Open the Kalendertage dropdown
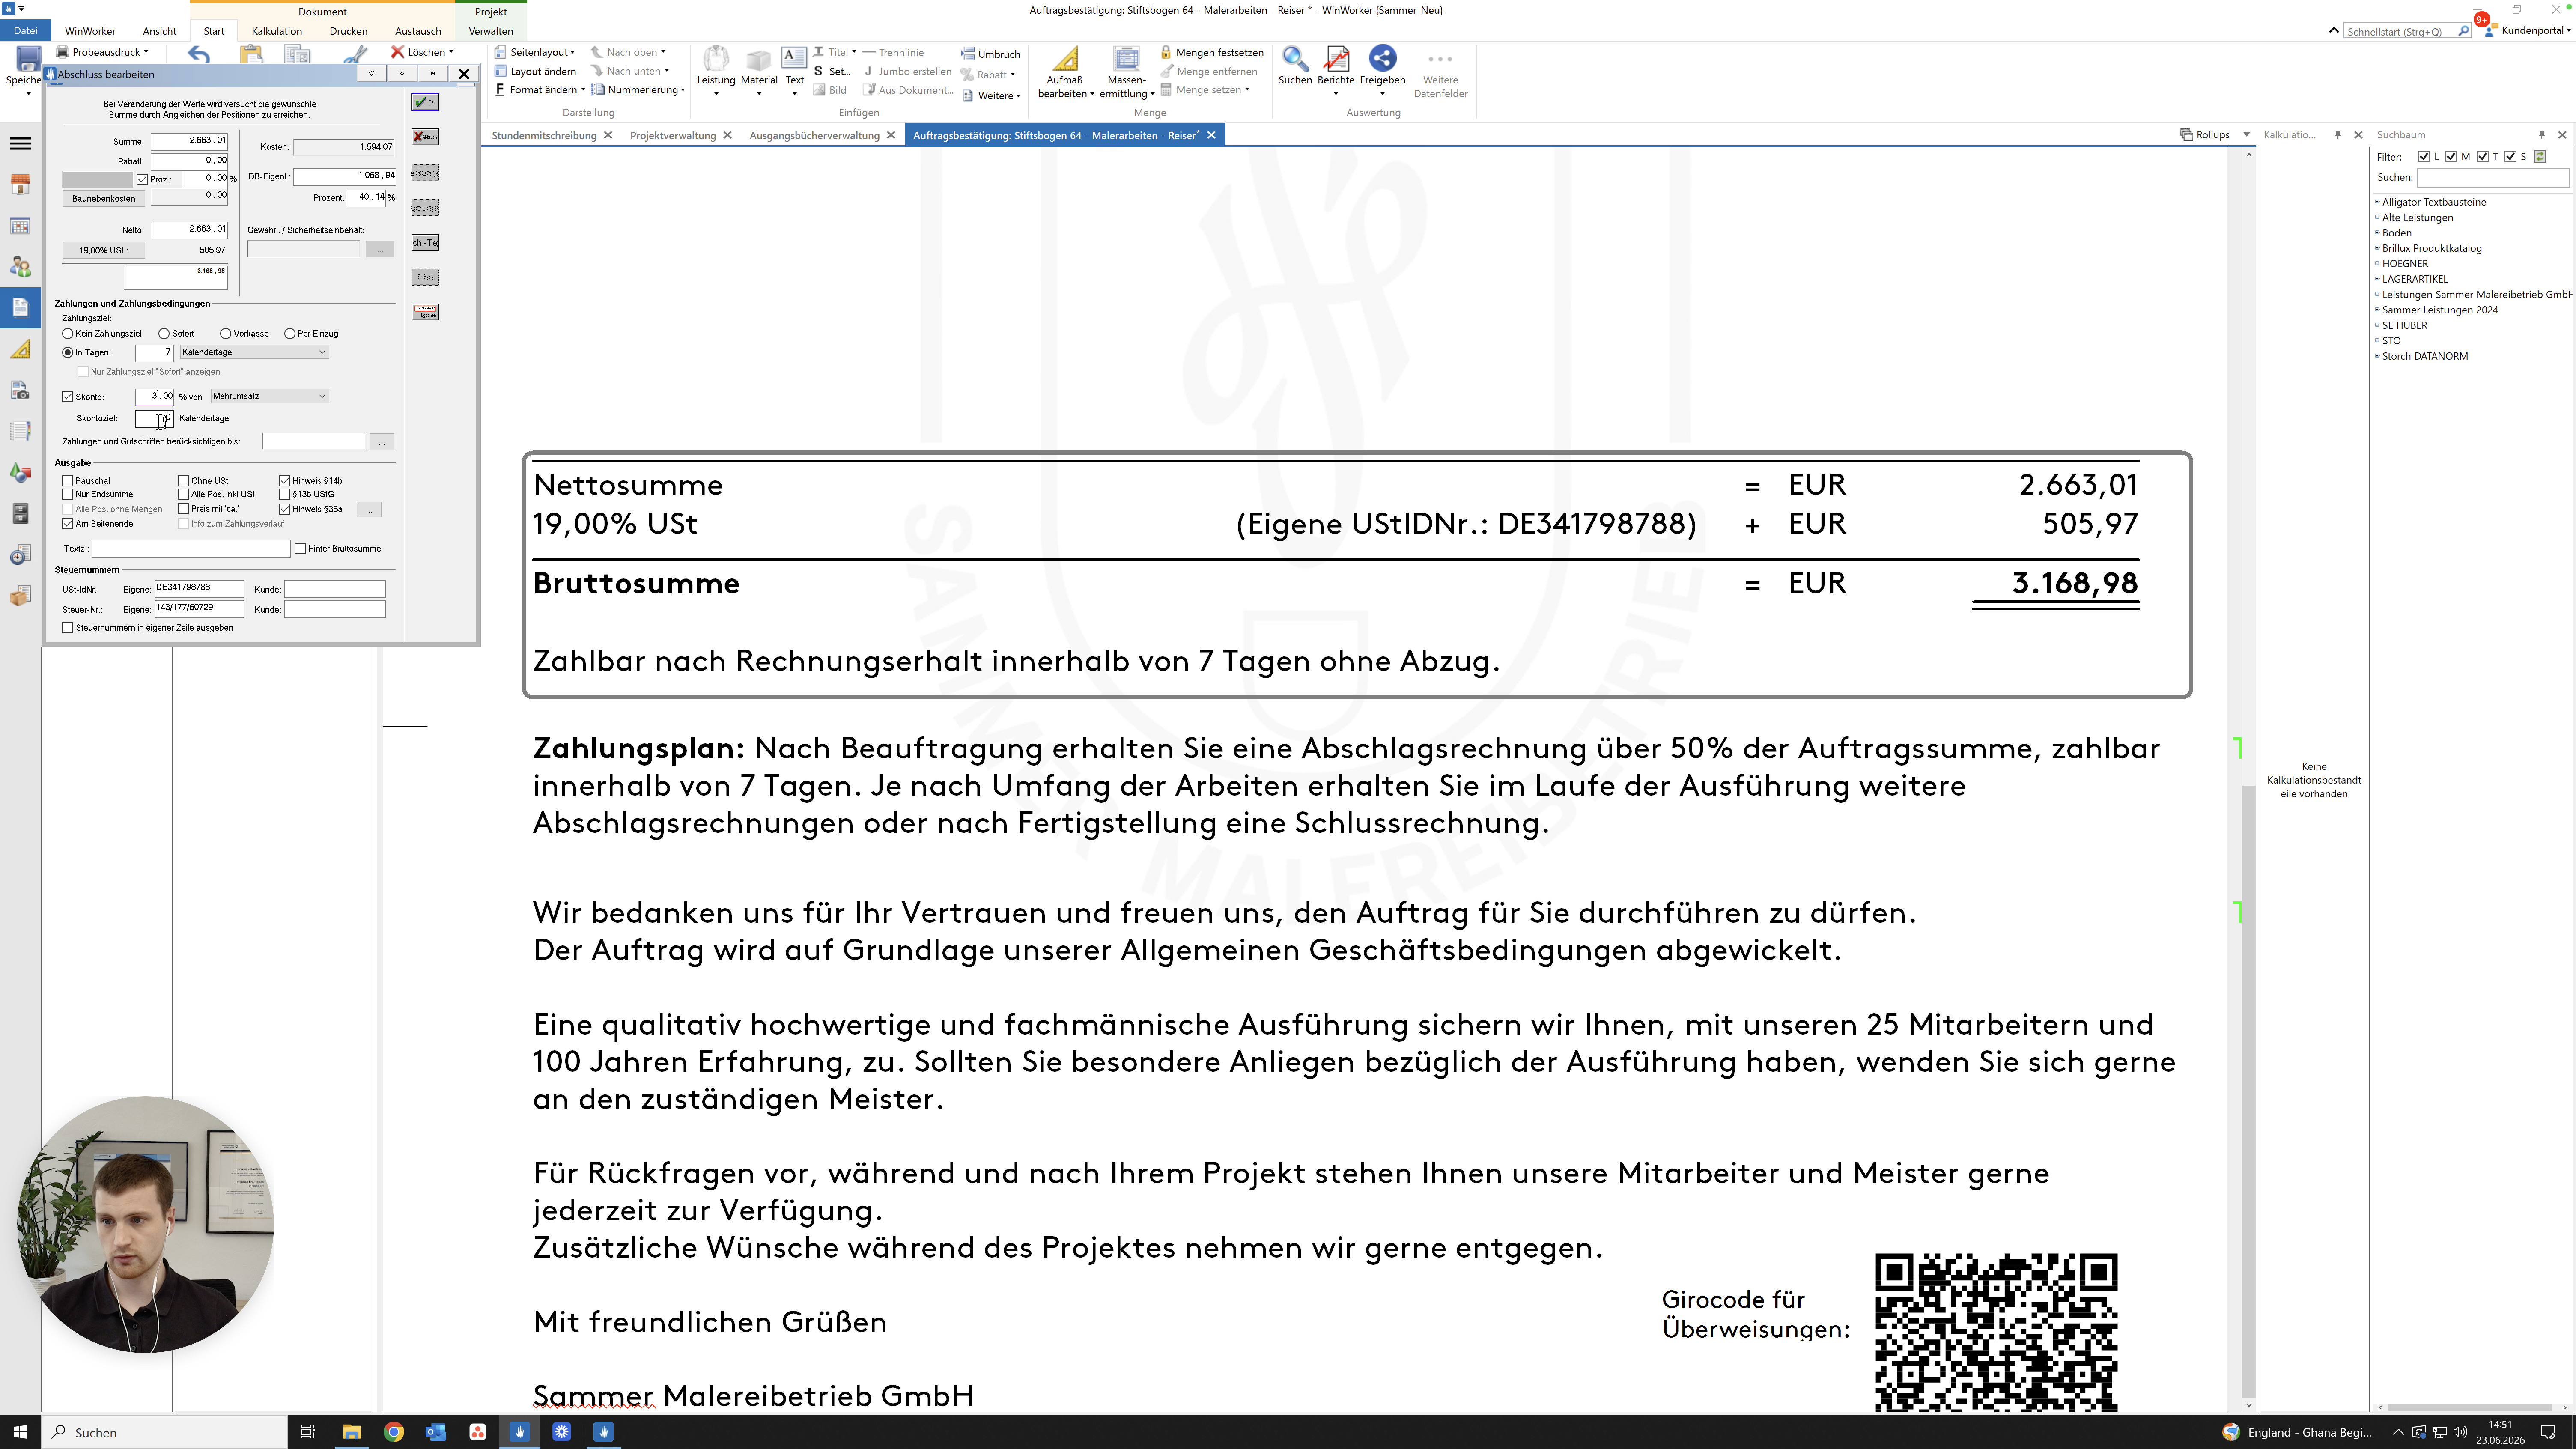 pyautogui.click(x=254, y=352)
